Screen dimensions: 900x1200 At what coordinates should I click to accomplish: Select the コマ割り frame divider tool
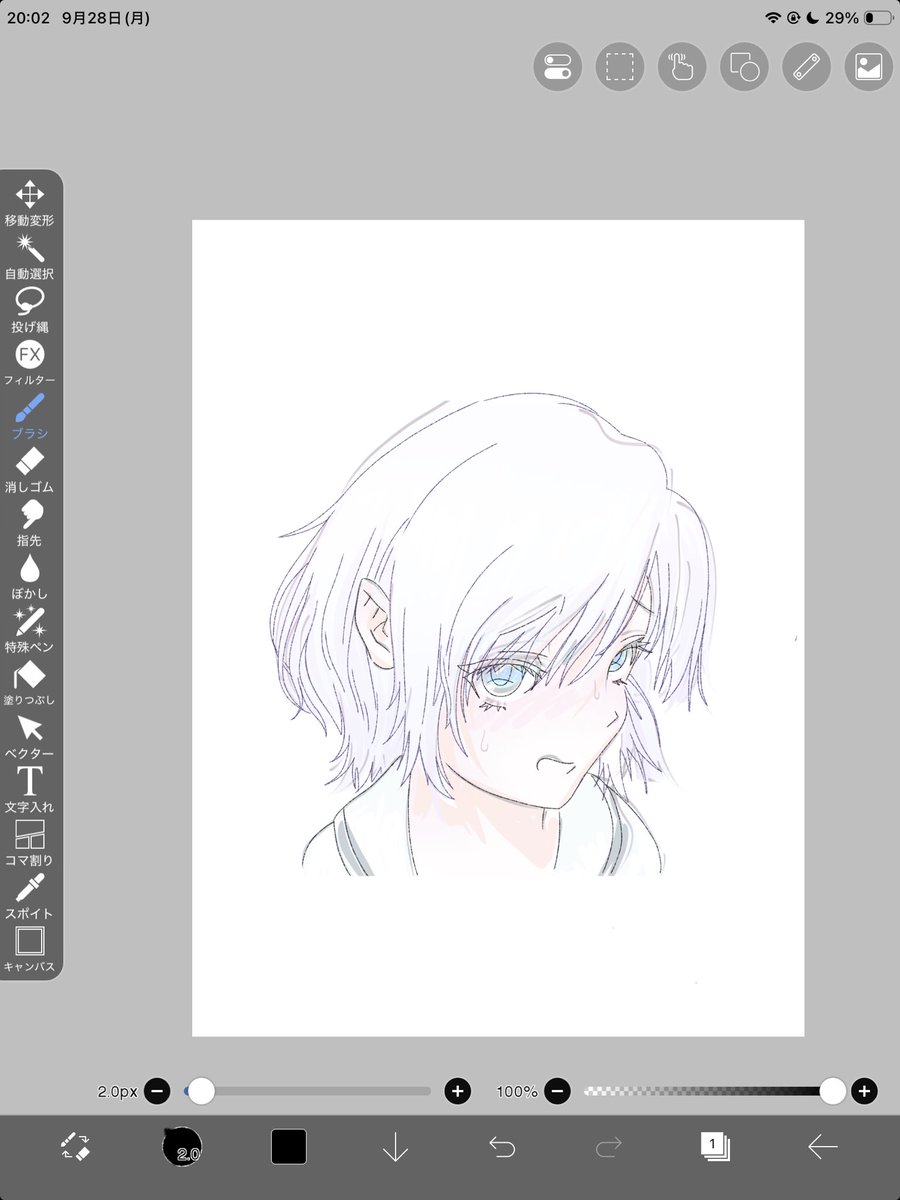[x=30, y=844]
